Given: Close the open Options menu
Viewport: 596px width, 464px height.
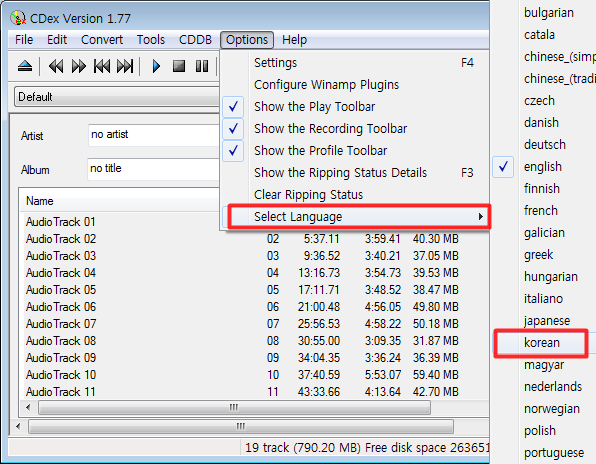Looking at the screenshot, I should click(x=247, y=40).
